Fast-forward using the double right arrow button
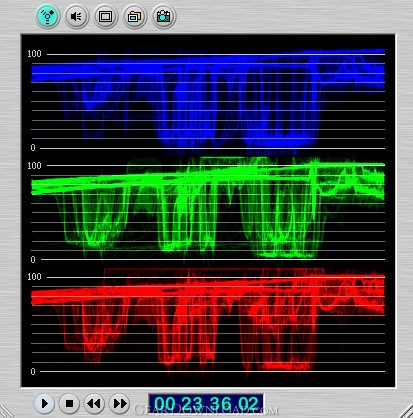Screen dimensions: 413x418 119,404
